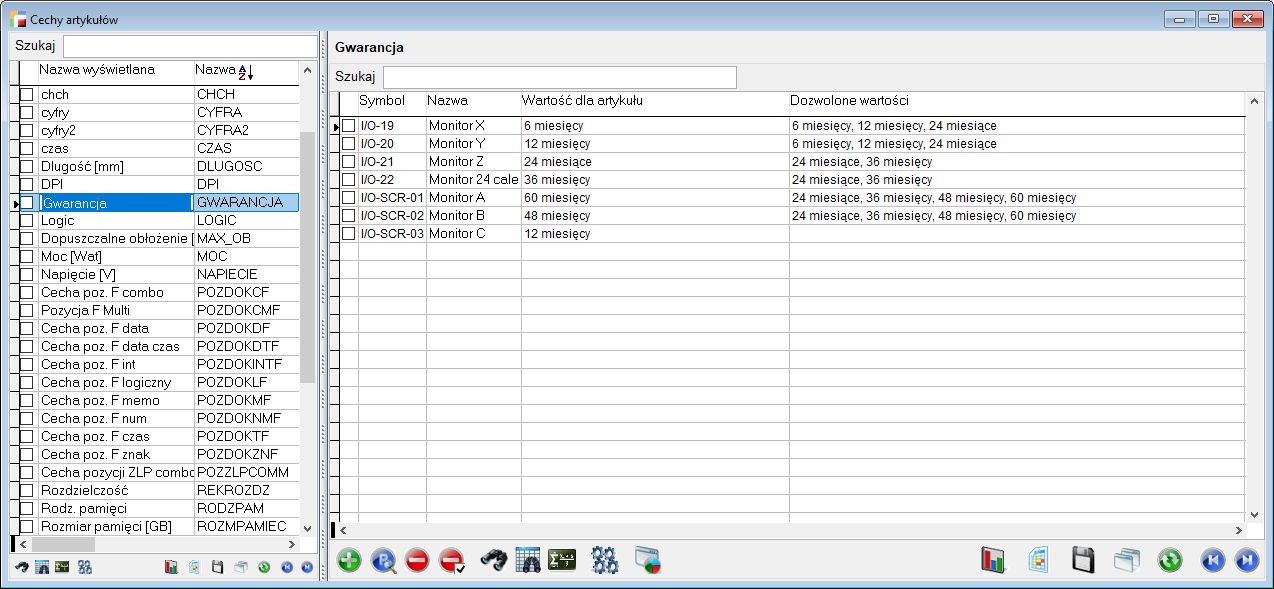1274x589 pixels.
Task: Click the window with pie chart icon
Action: point(648,561)
